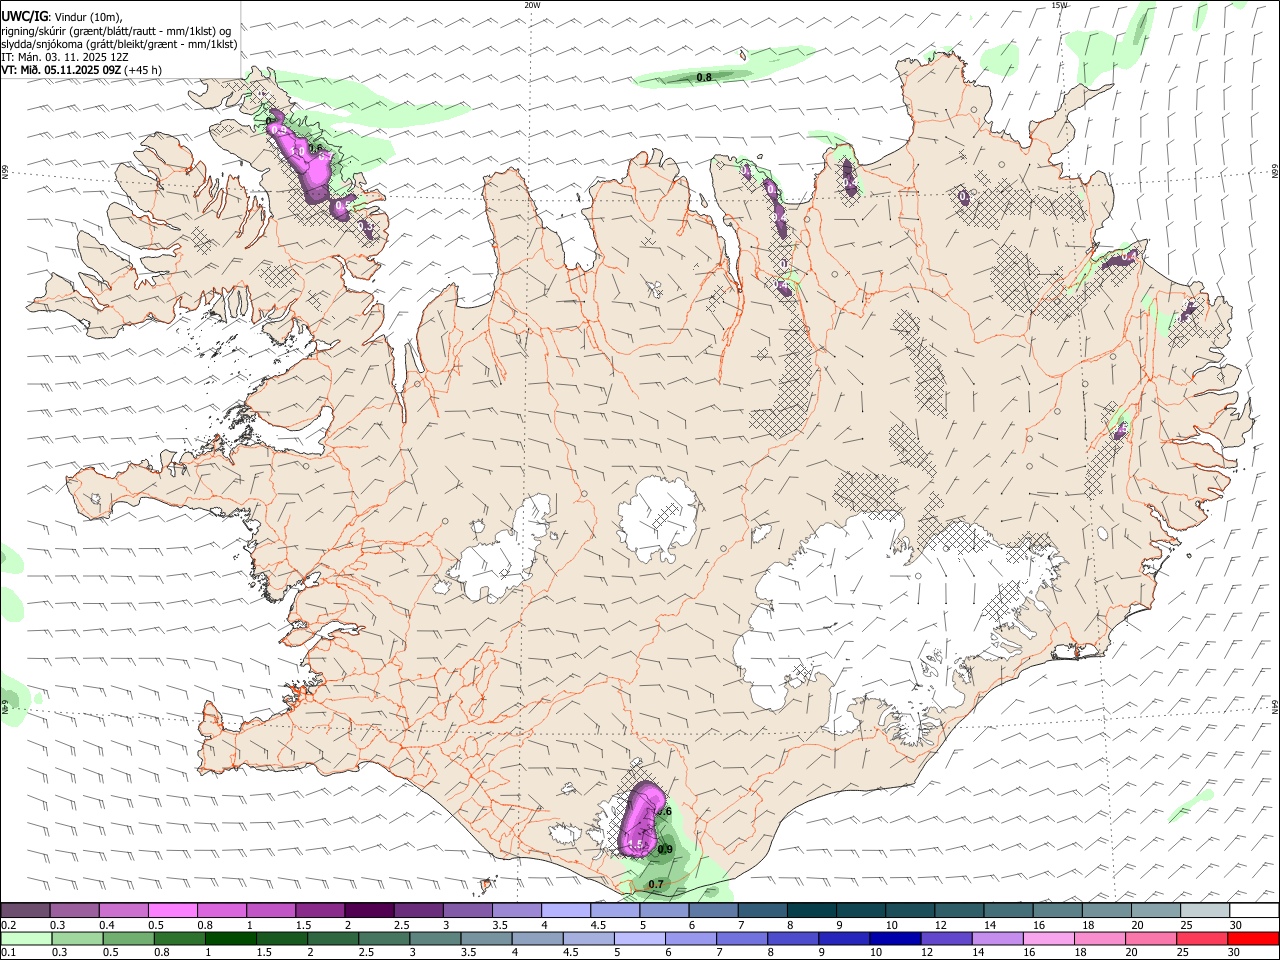This screenshot has height=960, width=1280.
Task: Click the '0.9' value beside the southern snow blob
Action: pyautogui.click(x=666, y=850)
